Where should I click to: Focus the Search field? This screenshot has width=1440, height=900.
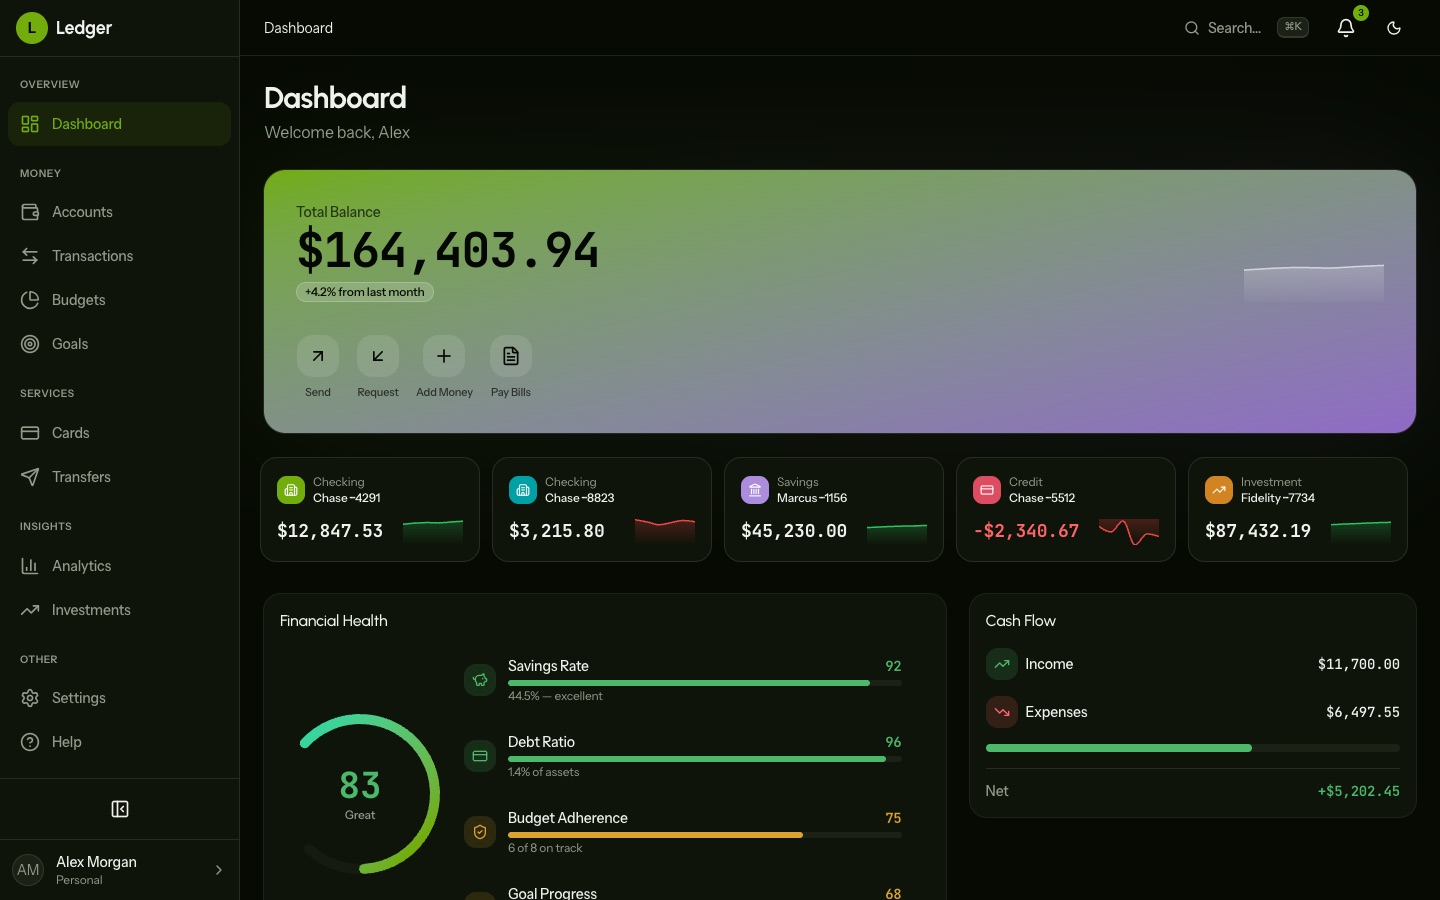[1246, 28]
